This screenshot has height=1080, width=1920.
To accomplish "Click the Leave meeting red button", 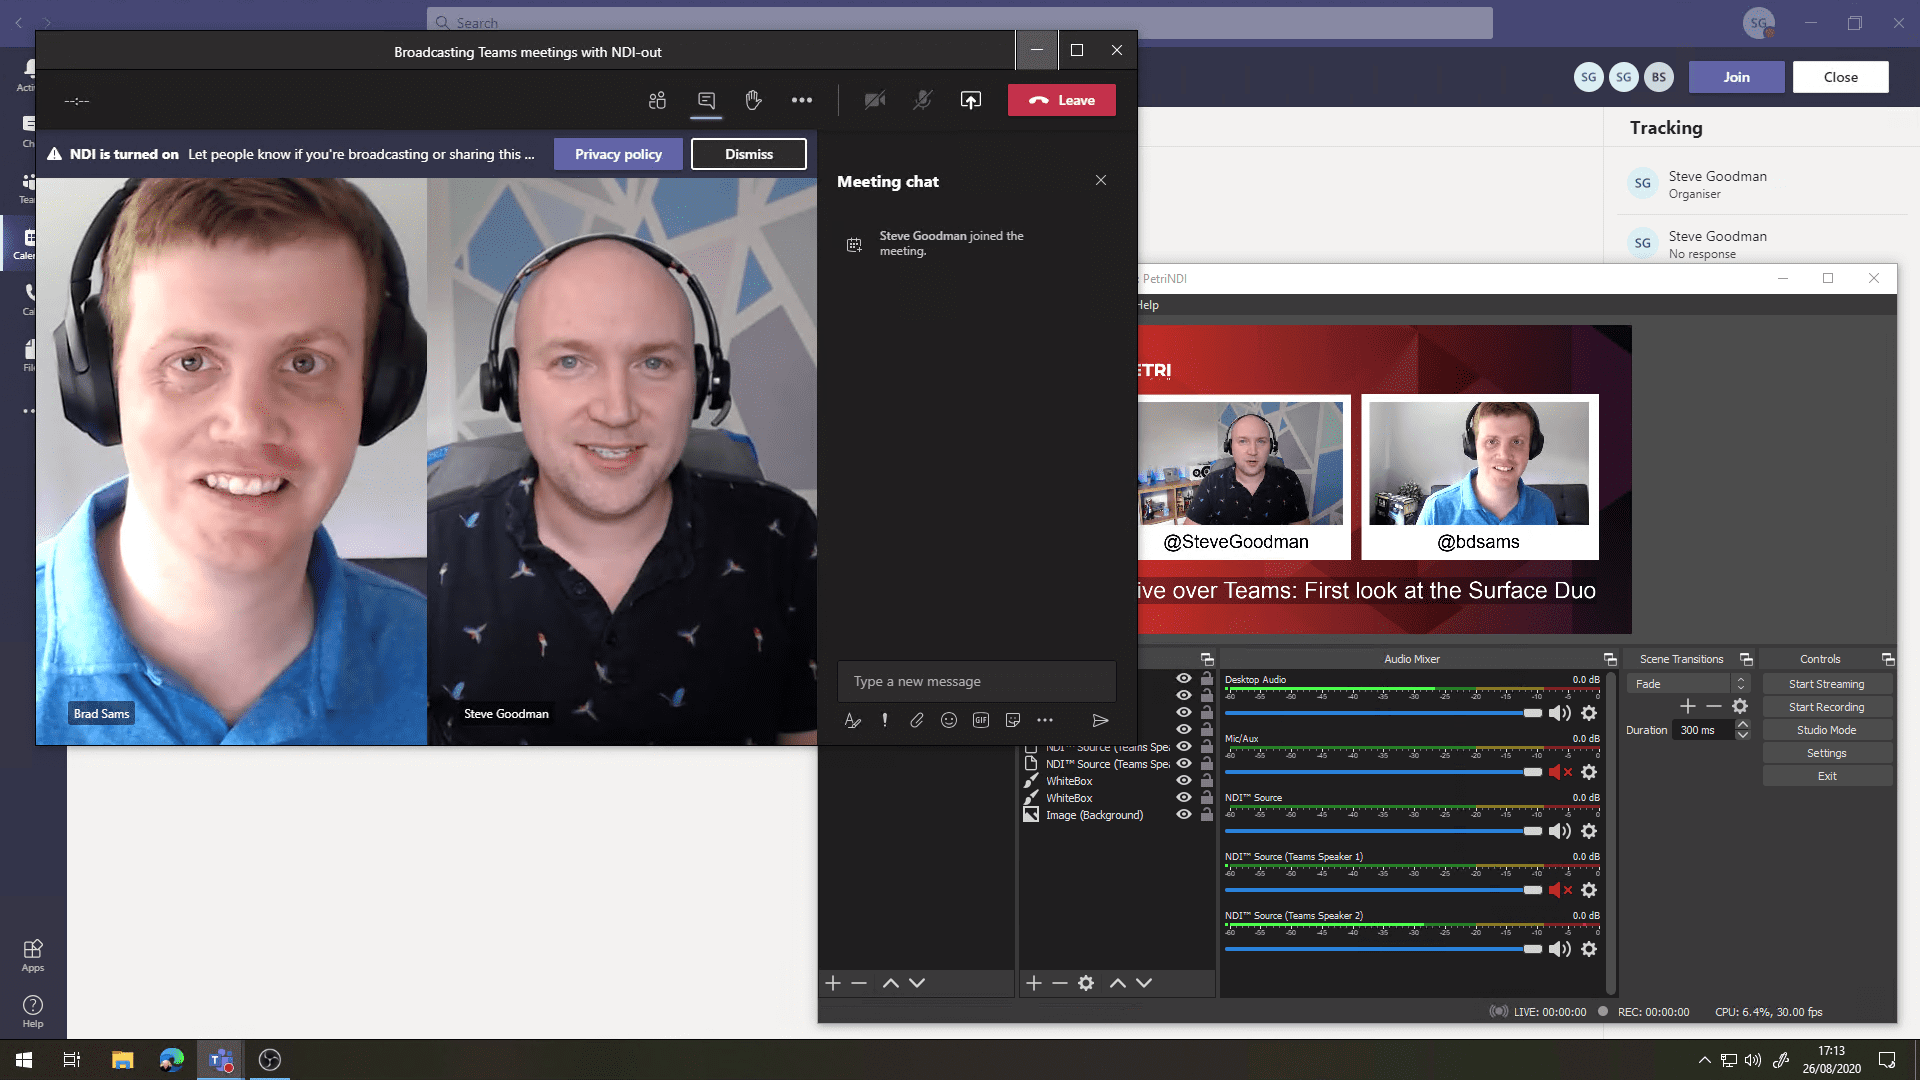I will tap(1062, 99).
